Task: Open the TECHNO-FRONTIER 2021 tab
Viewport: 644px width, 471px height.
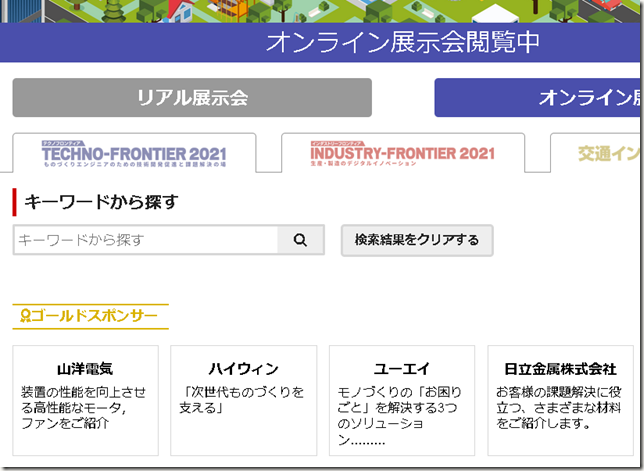Action: 134,153
